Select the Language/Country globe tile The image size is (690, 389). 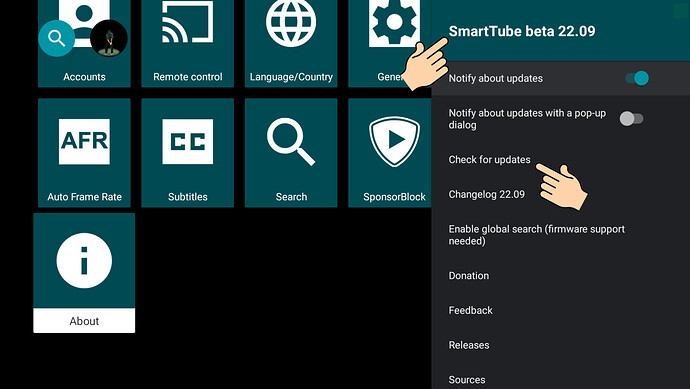291,44
